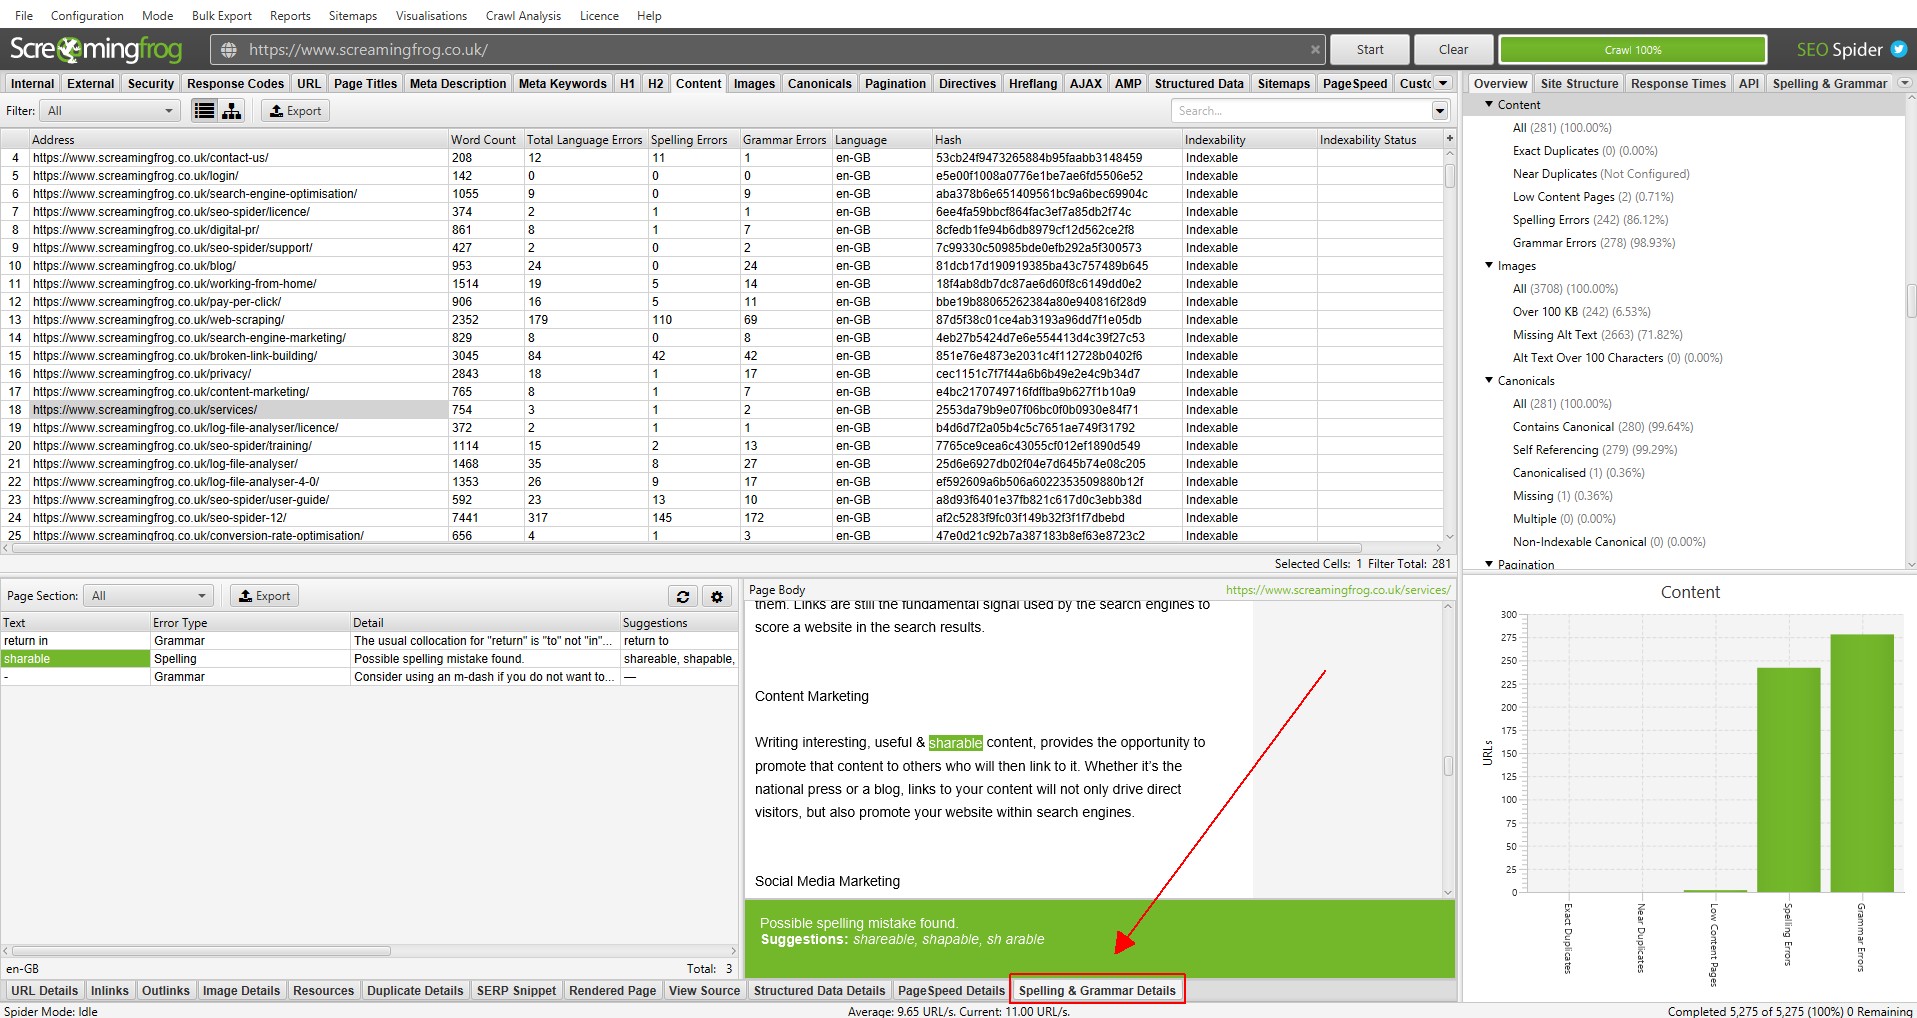
Task: Open the services page URL link
Action: coord(1338,589)
